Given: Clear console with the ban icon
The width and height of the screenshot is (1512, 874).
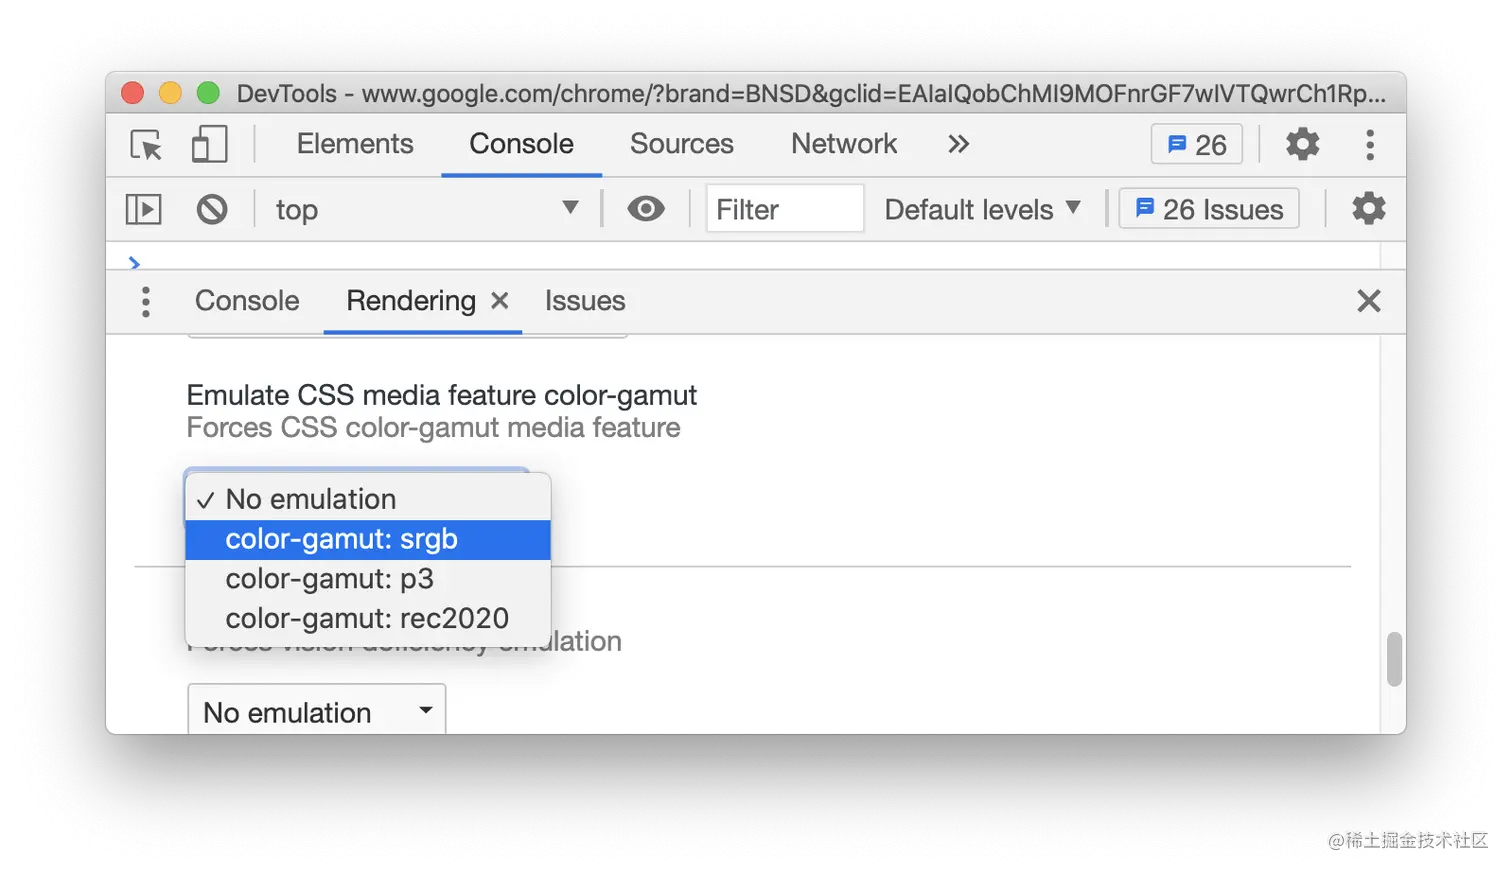Looking at the screenshot, I should click(212, 209).
